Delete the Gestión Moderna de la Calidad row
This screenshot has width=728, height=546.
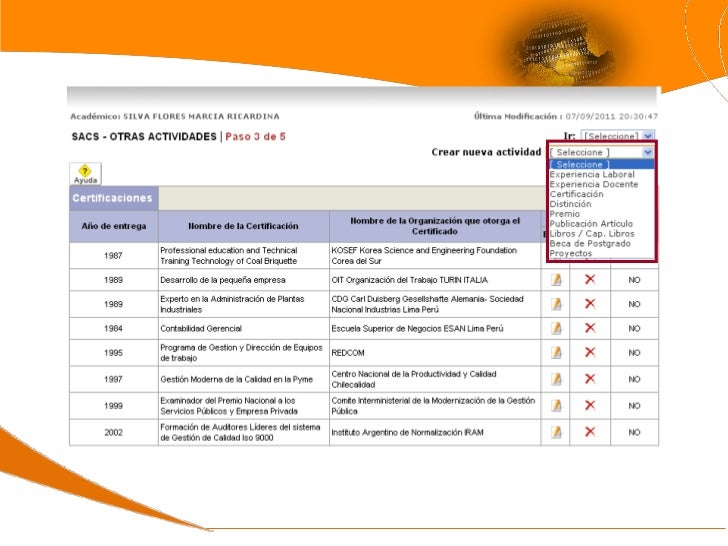point(590,379)
